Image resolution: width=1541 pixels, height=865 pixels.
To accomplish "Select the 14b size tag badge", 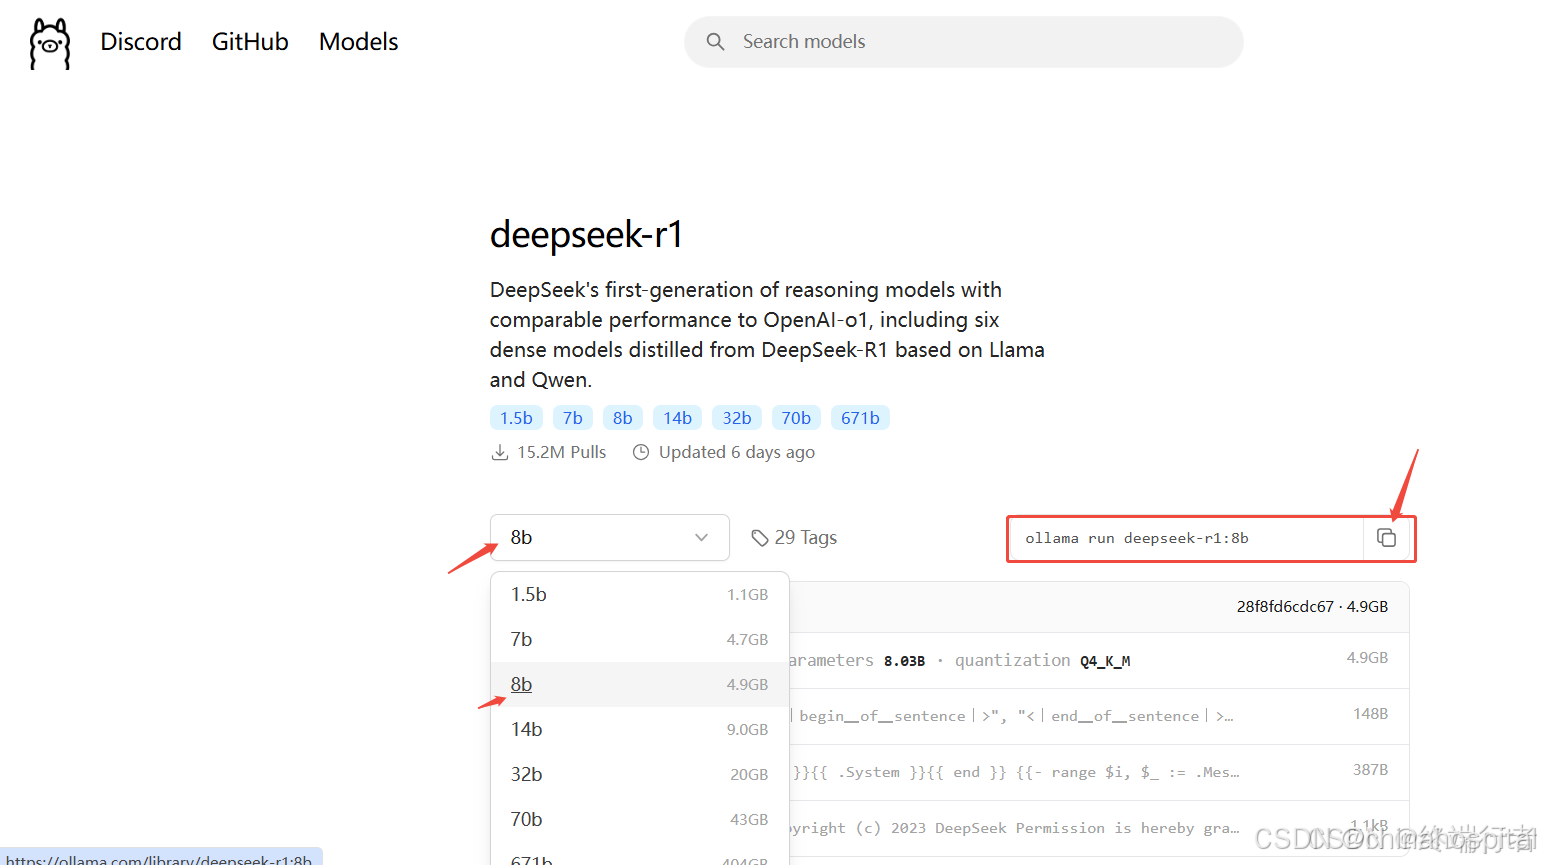I will [x=677, y=418].
